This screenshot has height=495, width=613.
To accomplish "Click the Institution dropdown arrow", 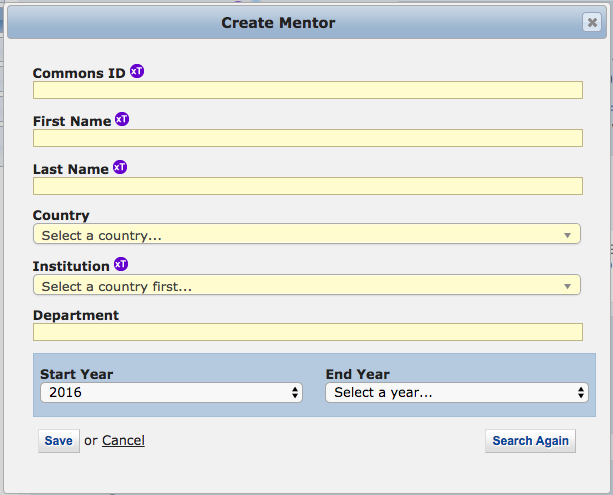I will [x=567, y=286].
